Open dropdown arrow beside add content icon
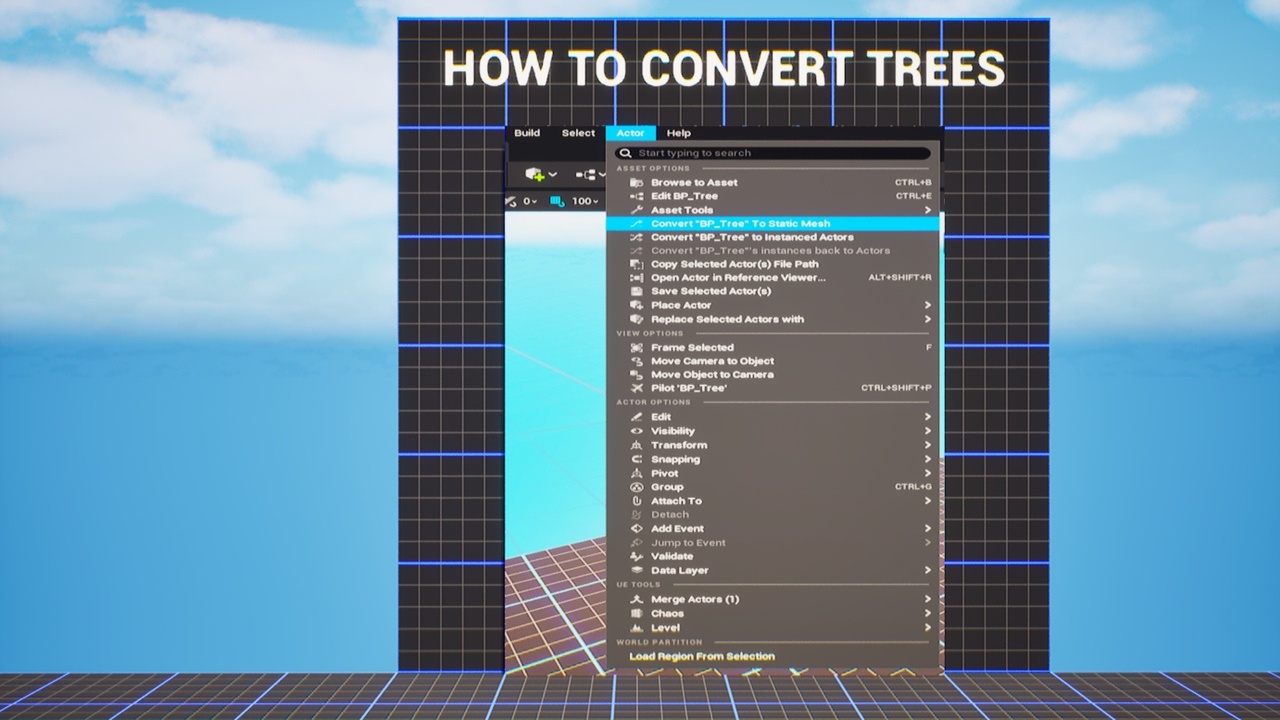This screenshot has width=1280, height=720. click(x=553, y=175)
